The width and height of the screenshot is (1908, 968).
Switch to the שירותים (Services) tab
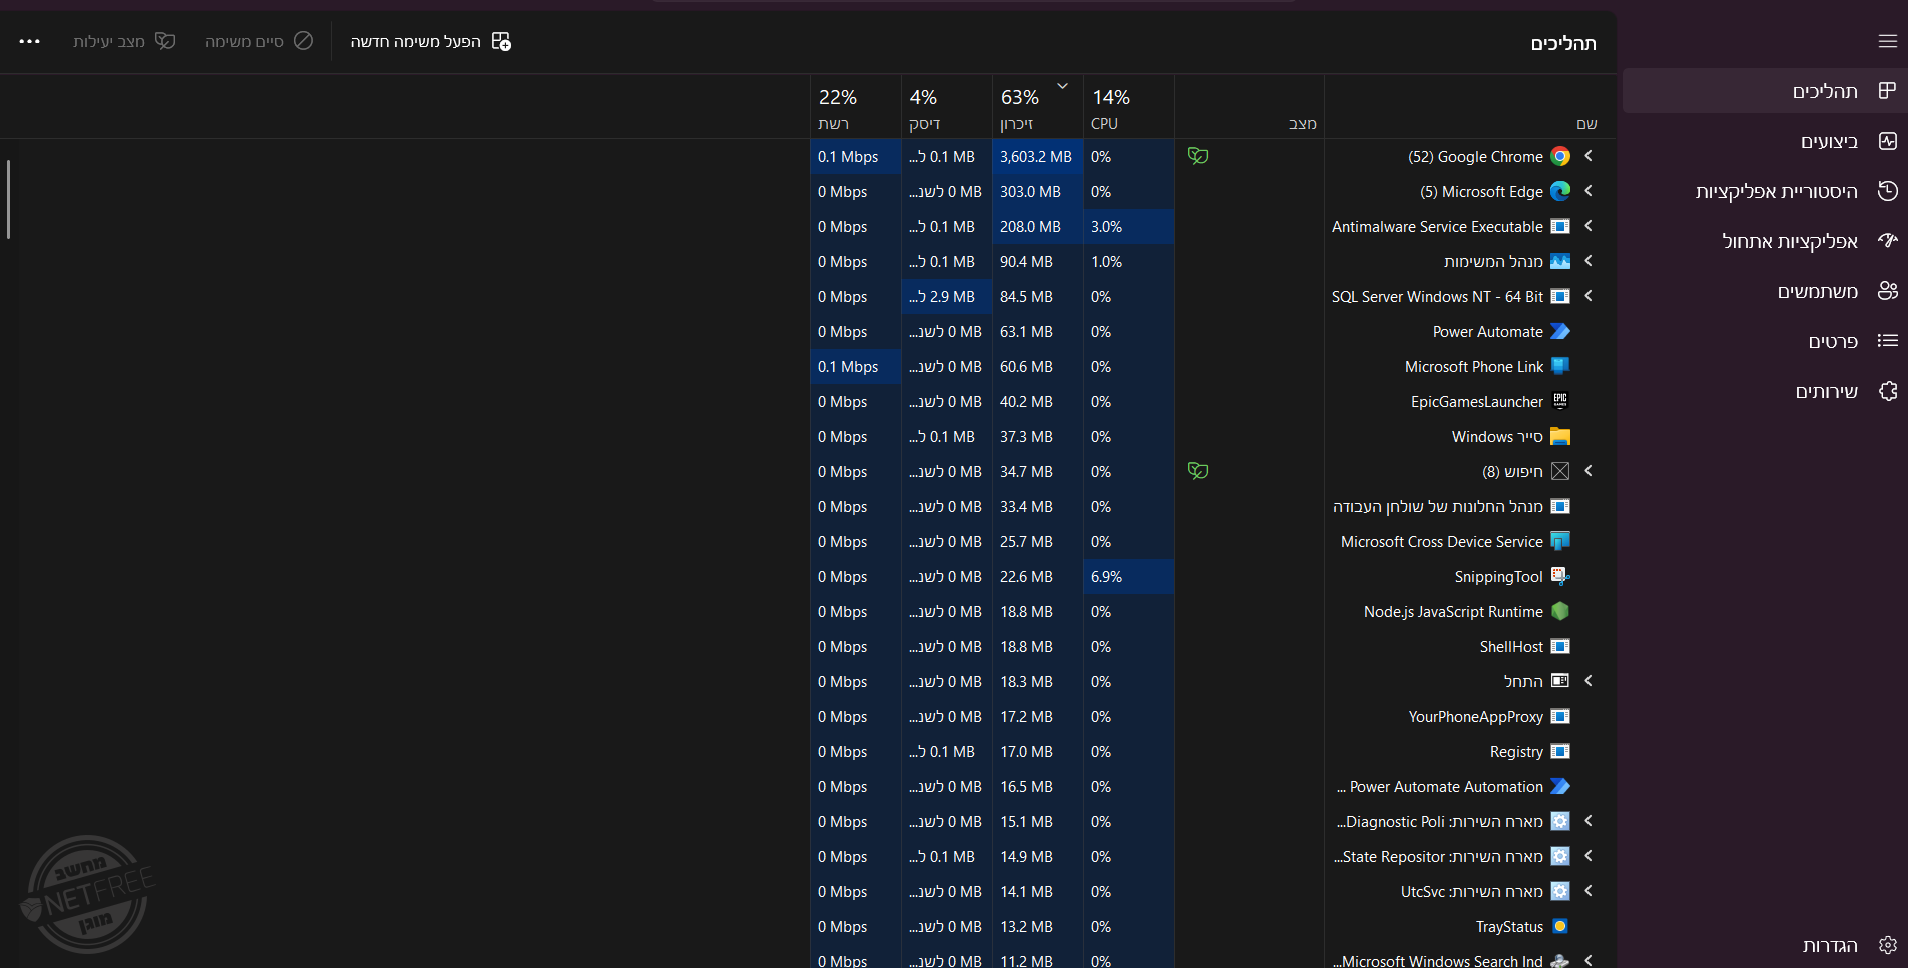point(1827,391)
